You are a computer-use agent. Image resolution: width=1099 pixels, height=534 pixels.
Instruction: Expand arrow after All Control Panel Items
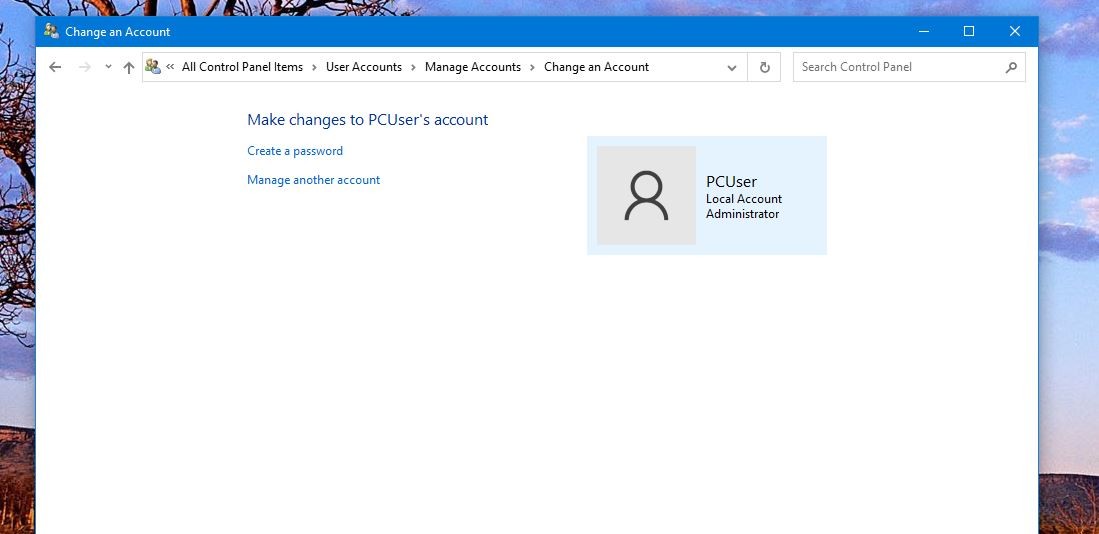(x=314, y=67)
